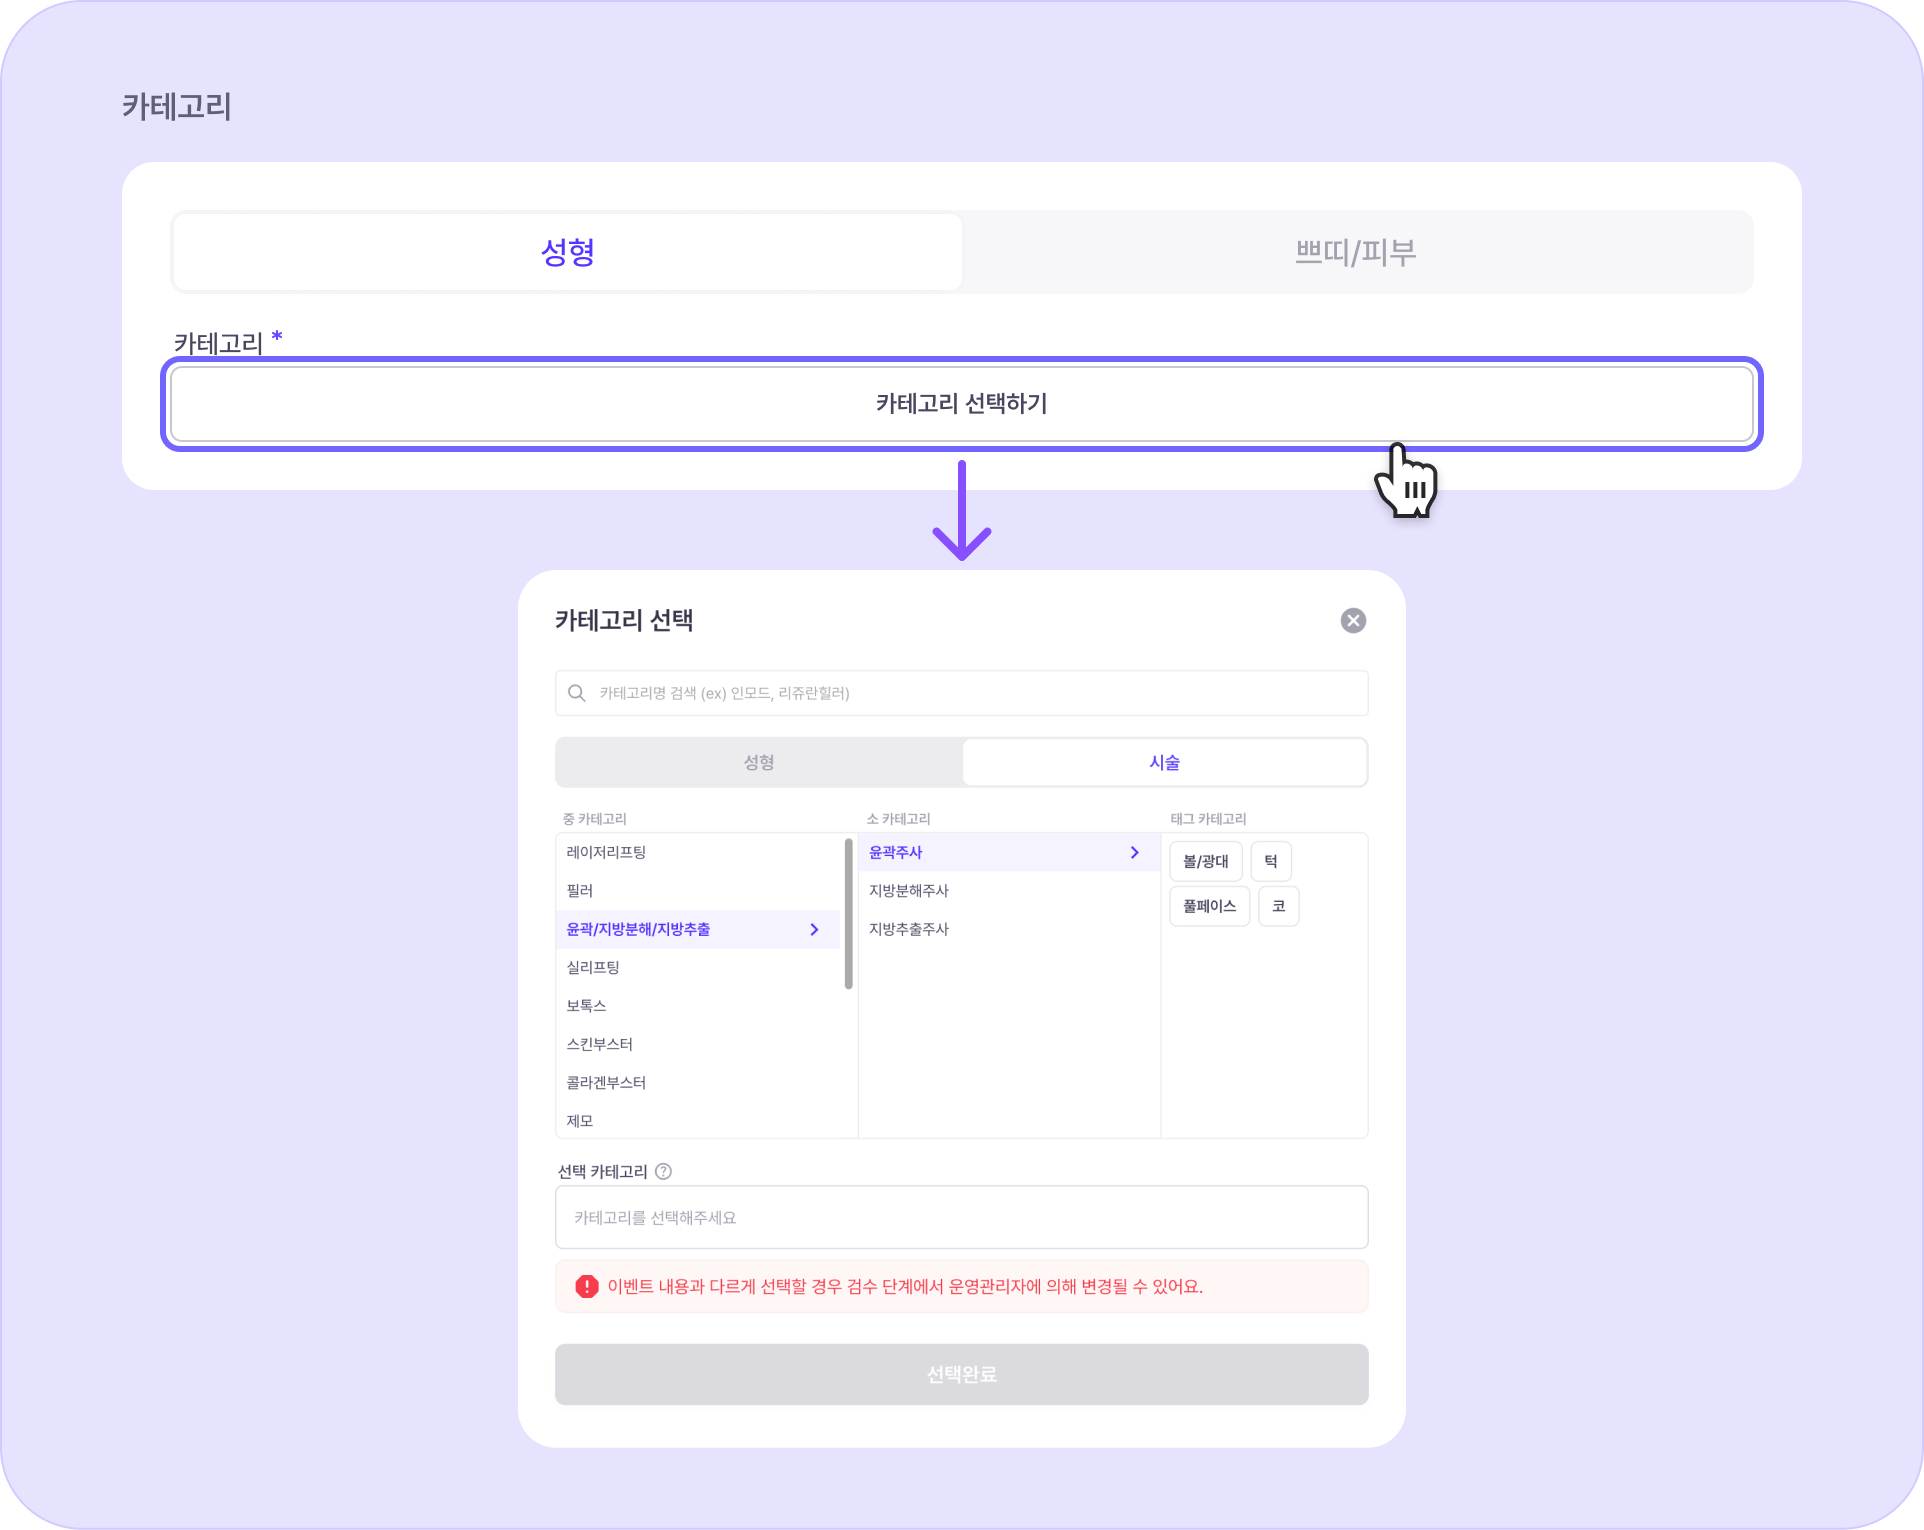Expand the 윤곽주사 chevron arrow

1134,852
